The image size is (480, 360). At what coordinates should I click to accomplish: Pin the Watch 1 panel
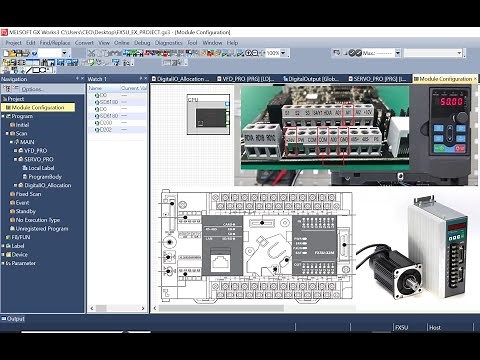pos(141,78)
